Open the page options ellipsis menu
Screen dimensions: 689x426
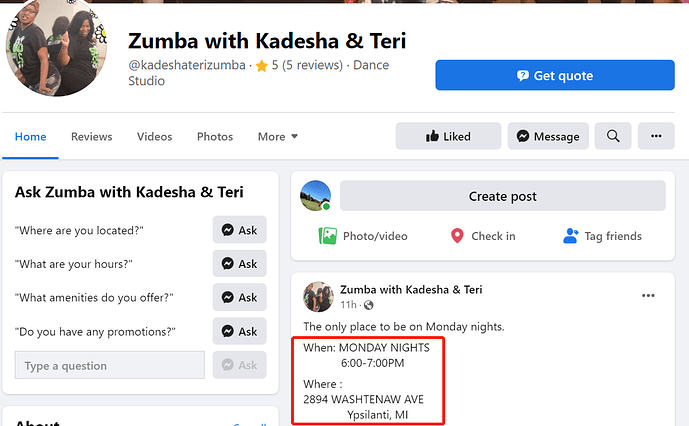click(x=656, y=137)
